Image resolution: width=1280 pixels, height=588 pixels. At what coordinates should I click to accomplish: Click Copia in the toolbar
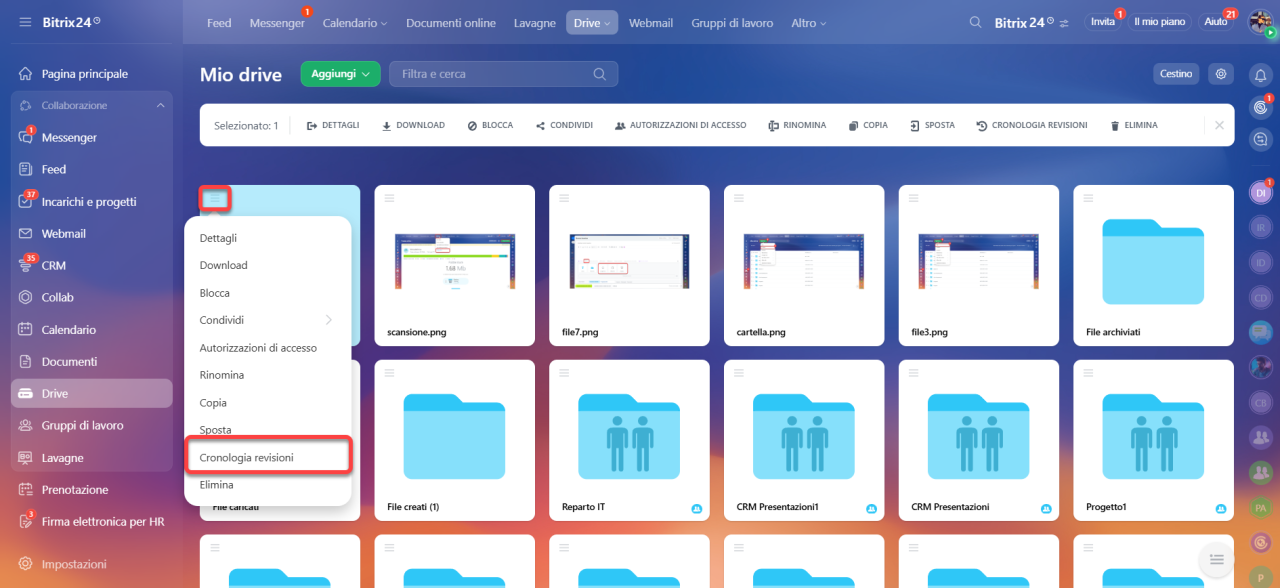868,125
